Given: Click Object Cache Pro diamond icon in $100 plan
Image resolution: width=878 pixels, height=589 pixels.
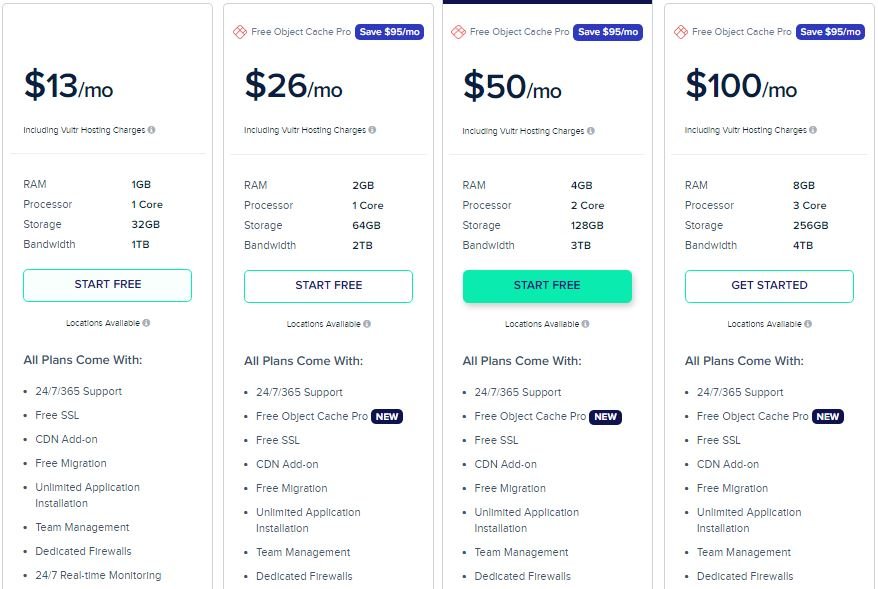Looking at the screenshot, I should [680, 32].
